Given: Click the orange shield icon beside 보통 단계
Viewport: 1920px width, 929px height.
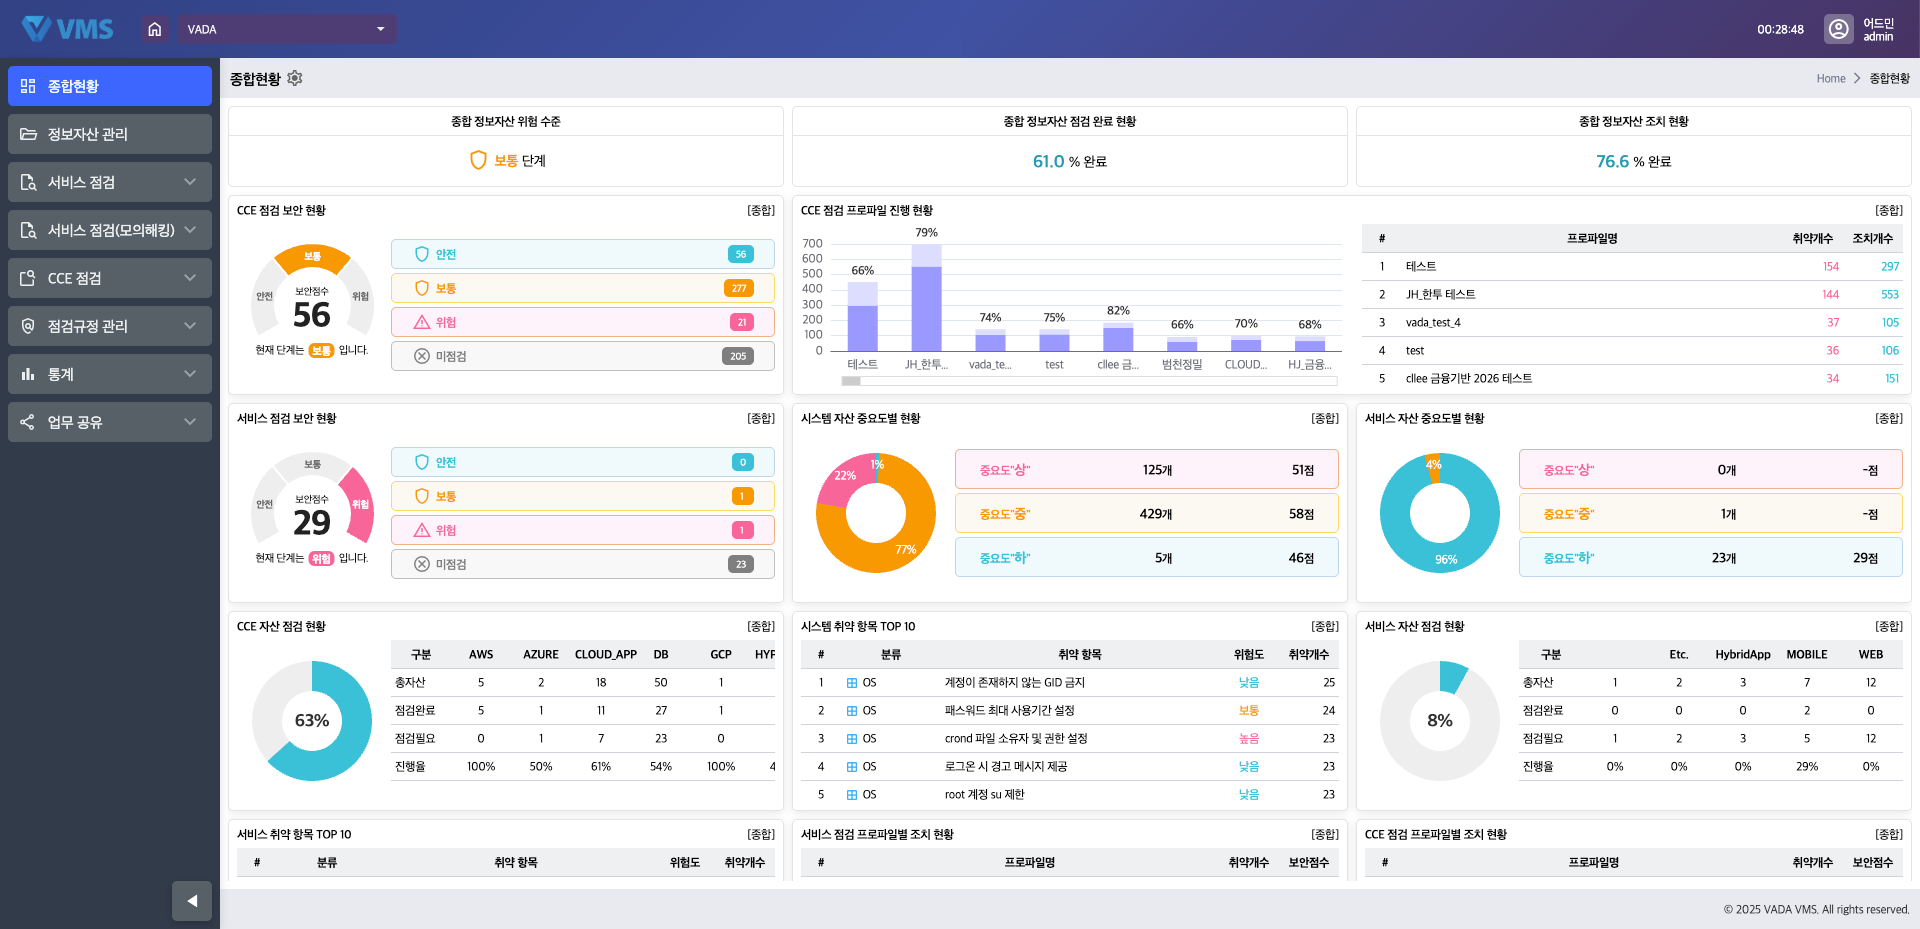Looking at the screenshot, I should tap(478, 160).
